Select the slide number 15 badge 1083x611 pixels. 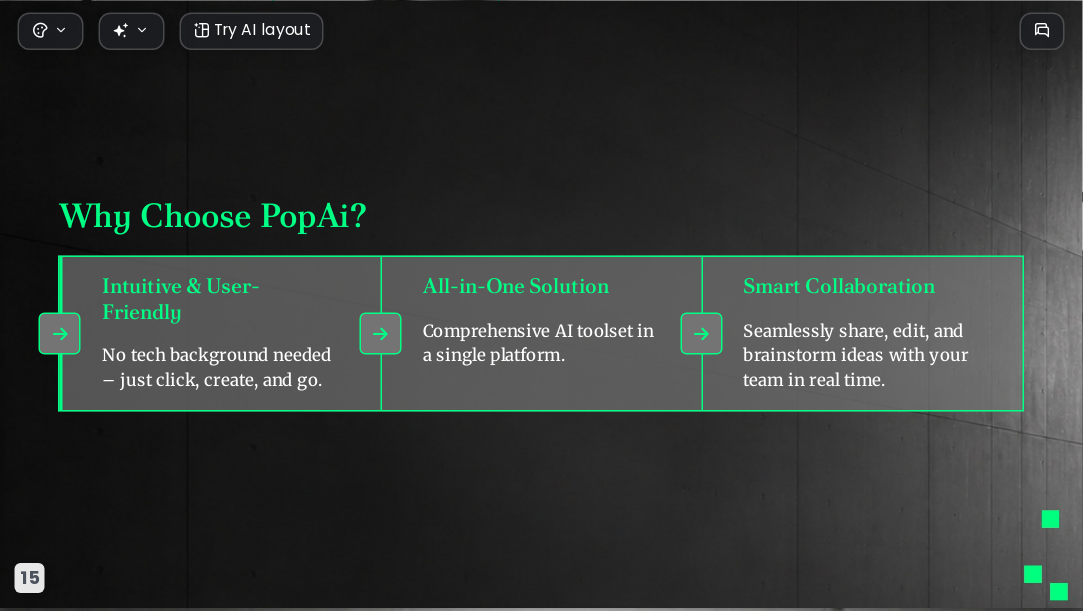[30, 578]
